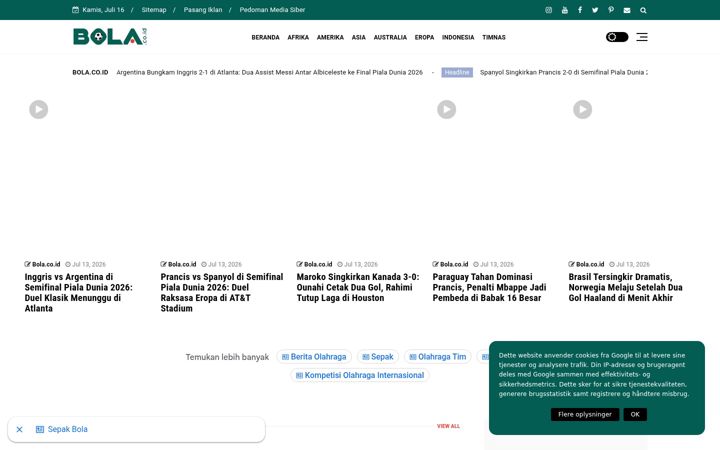The width and height of the screenshot is (720, 450).
Task: Open the INDONESIA menu item
Action: [x=458, y=37]
